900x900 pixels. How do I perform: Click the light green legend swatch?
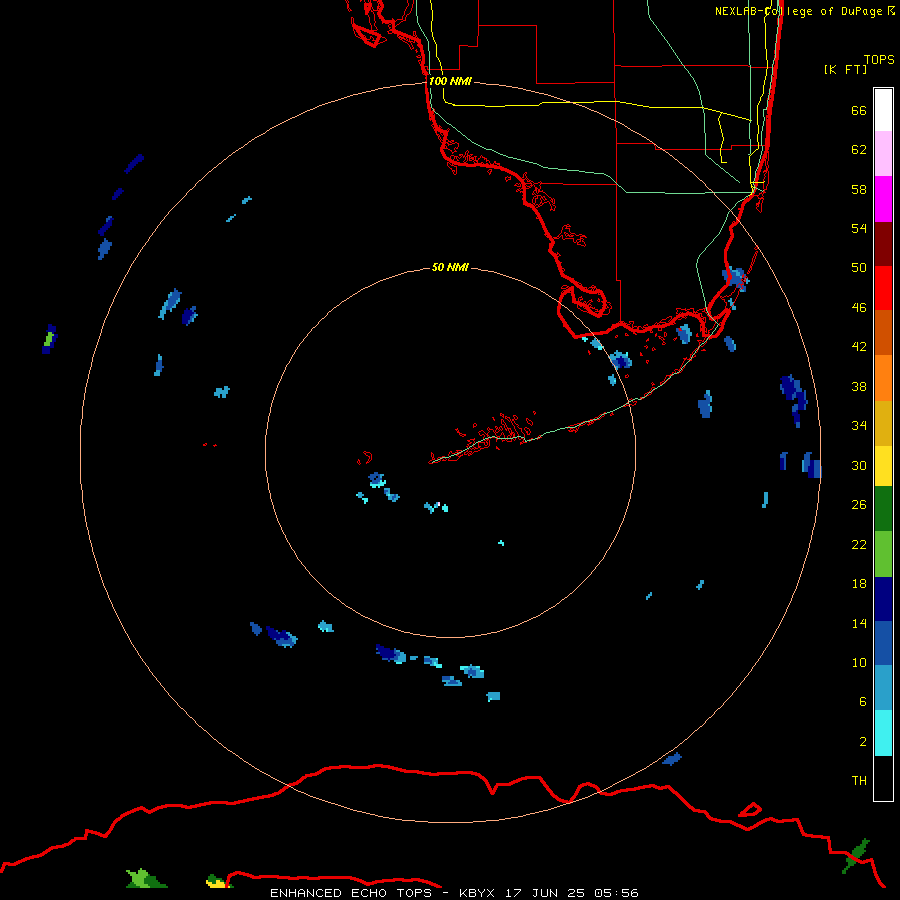pyautogui.click(x=883, y=554)
